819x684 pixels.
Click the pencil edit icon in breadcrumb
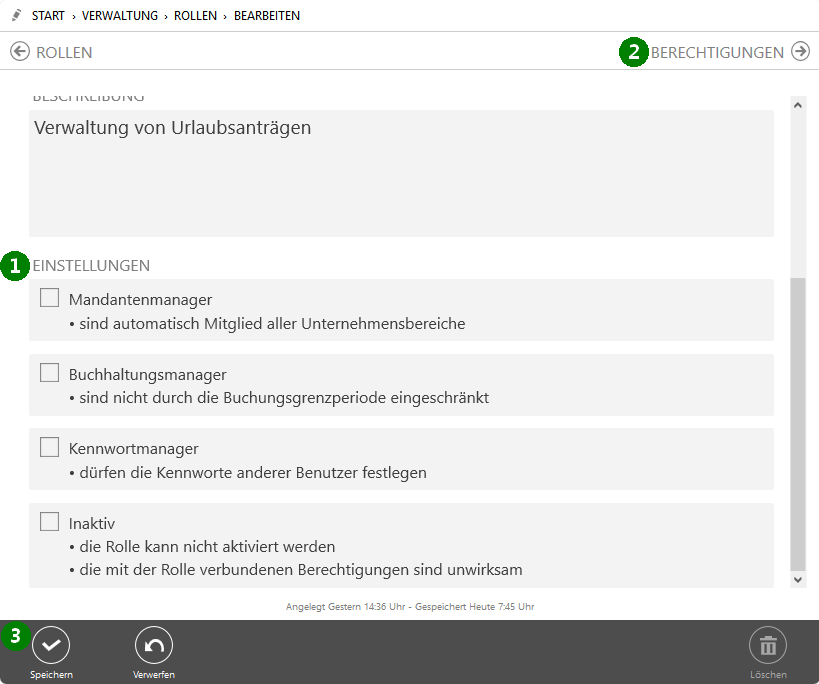[x=16, y=16]
